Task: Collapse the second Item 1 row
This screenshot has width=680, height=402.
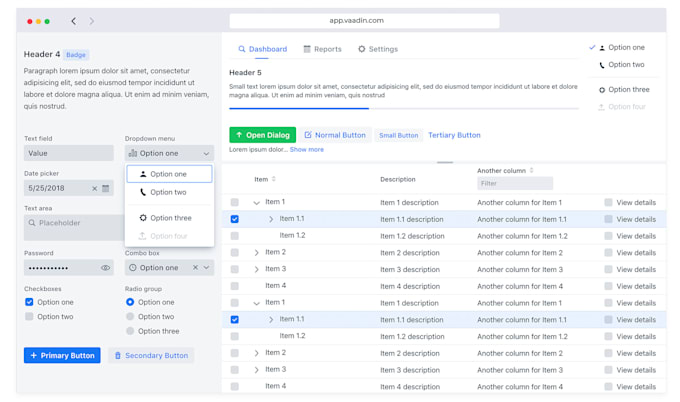Action: pyautogui.click(x=256, y=303)
